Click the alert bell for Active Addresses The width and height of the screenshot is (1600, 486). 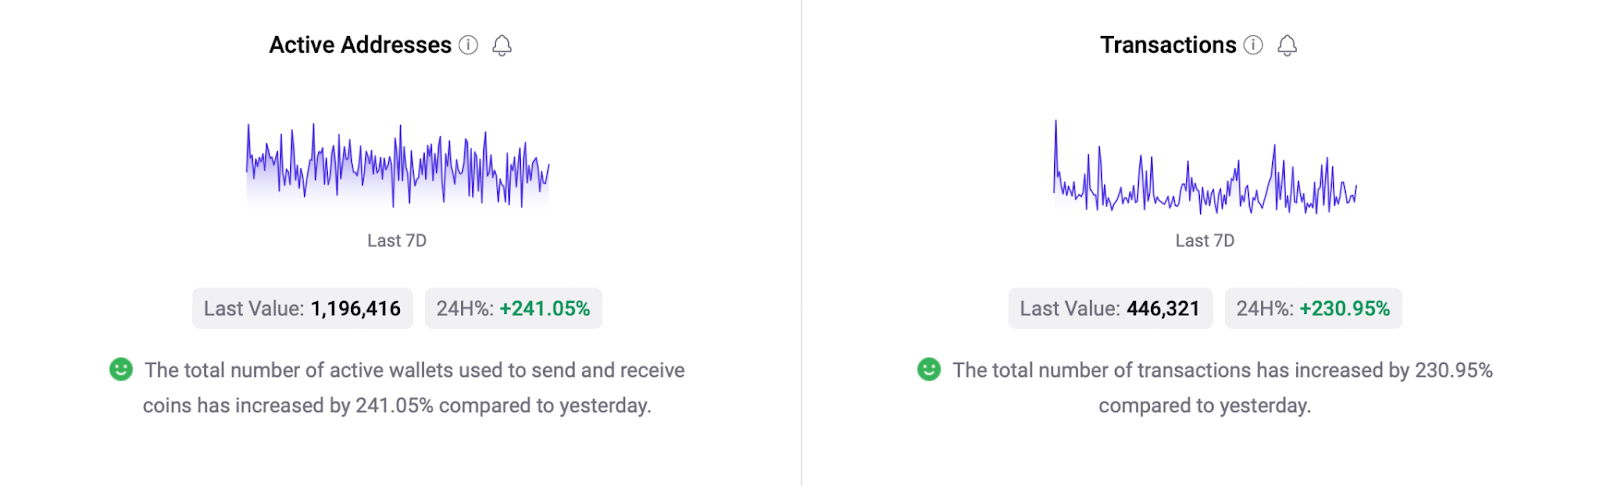(502, 45)
